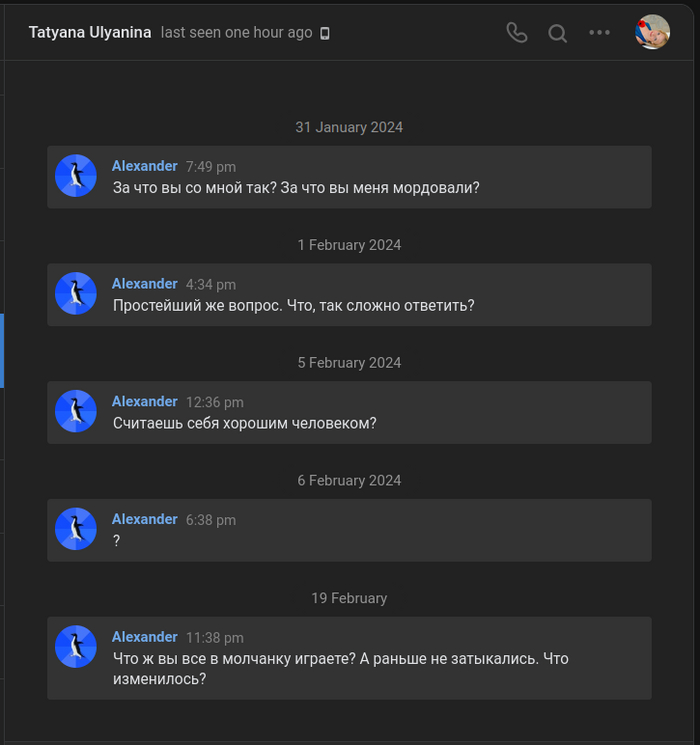Image resolution: width=700 pixels, height=745 pixels.
Task: Click Alexander's avatar on the 6:38 pm message
Action: tap(76, 529)
